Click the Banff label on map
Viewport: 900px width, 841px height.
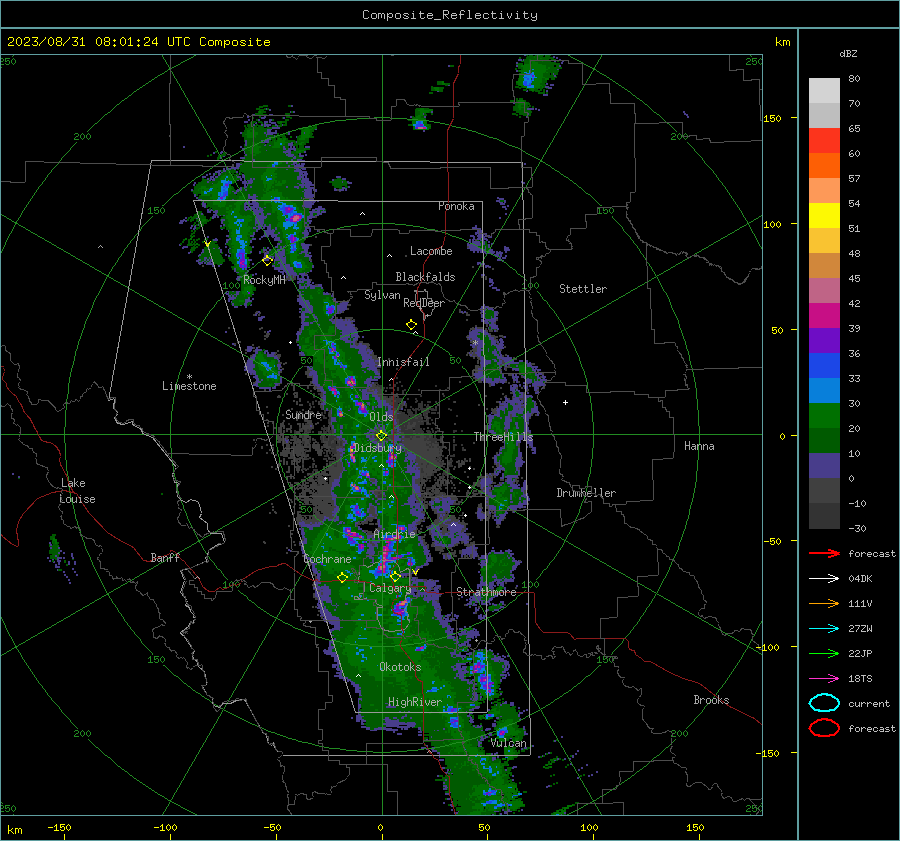[x=165, y=557]
